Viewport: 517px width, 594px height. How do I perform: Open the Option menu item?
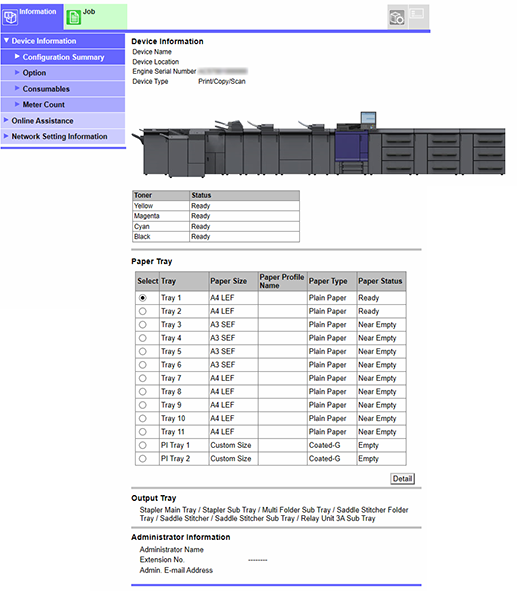[x=63, y=73]
